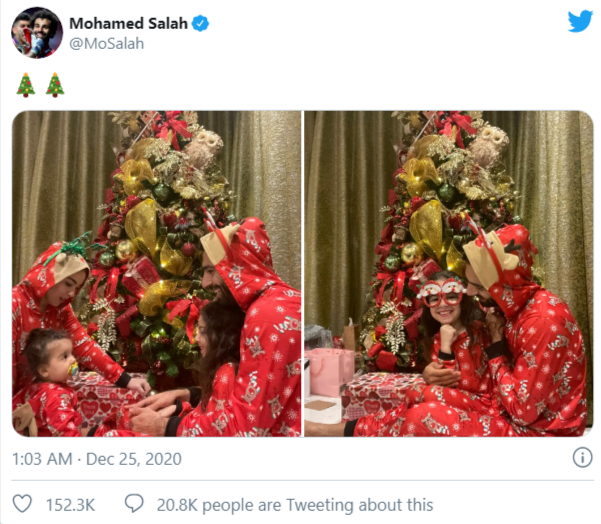Click the heart like icon
This screenshot has height=524, width=601.
pos(21,505)
